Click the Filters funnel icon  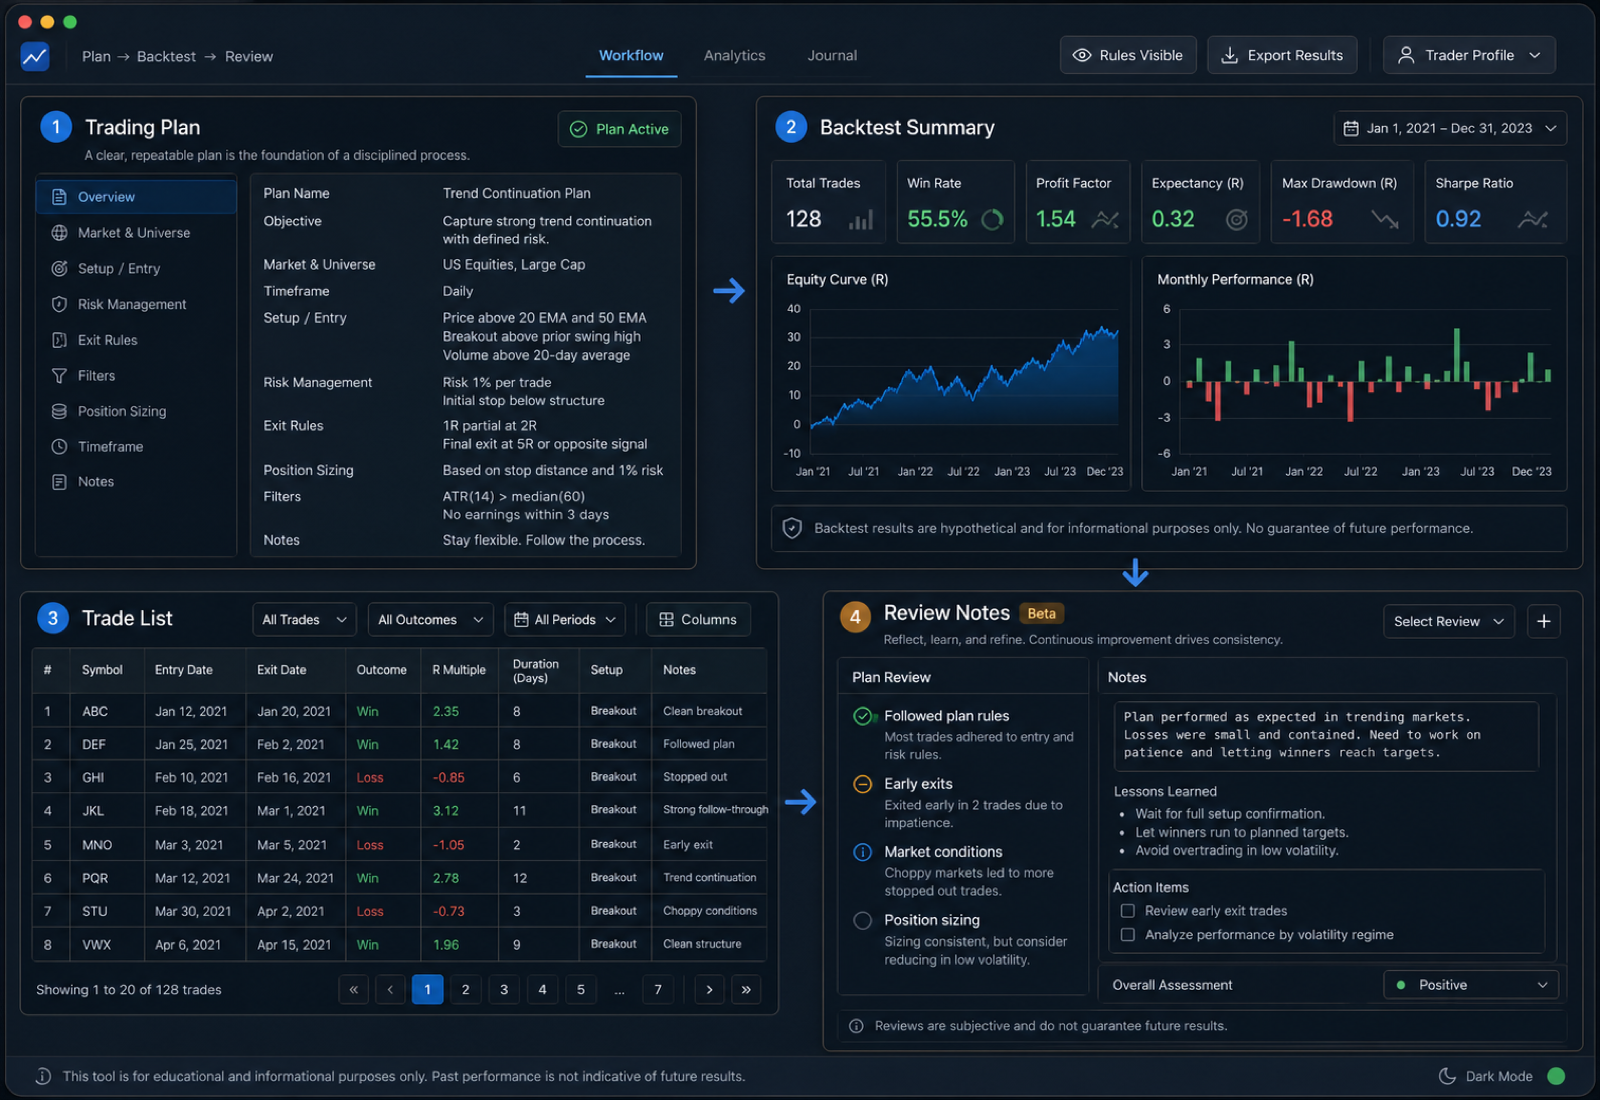[x=59, y=376]
